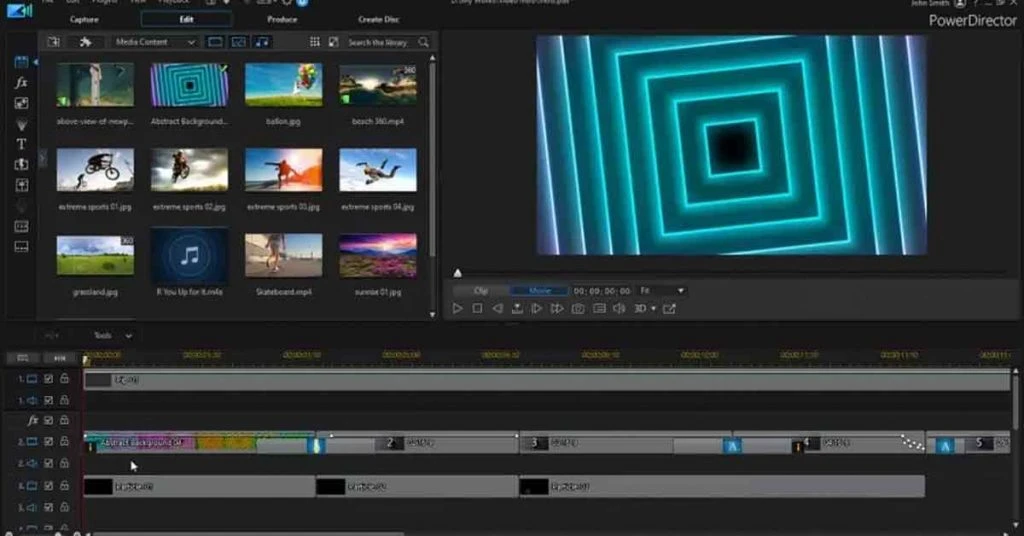Select the Skateboard.mp4 thumbnail
1024x536 pixels.
pyautogui.click(x=283, y=255)
